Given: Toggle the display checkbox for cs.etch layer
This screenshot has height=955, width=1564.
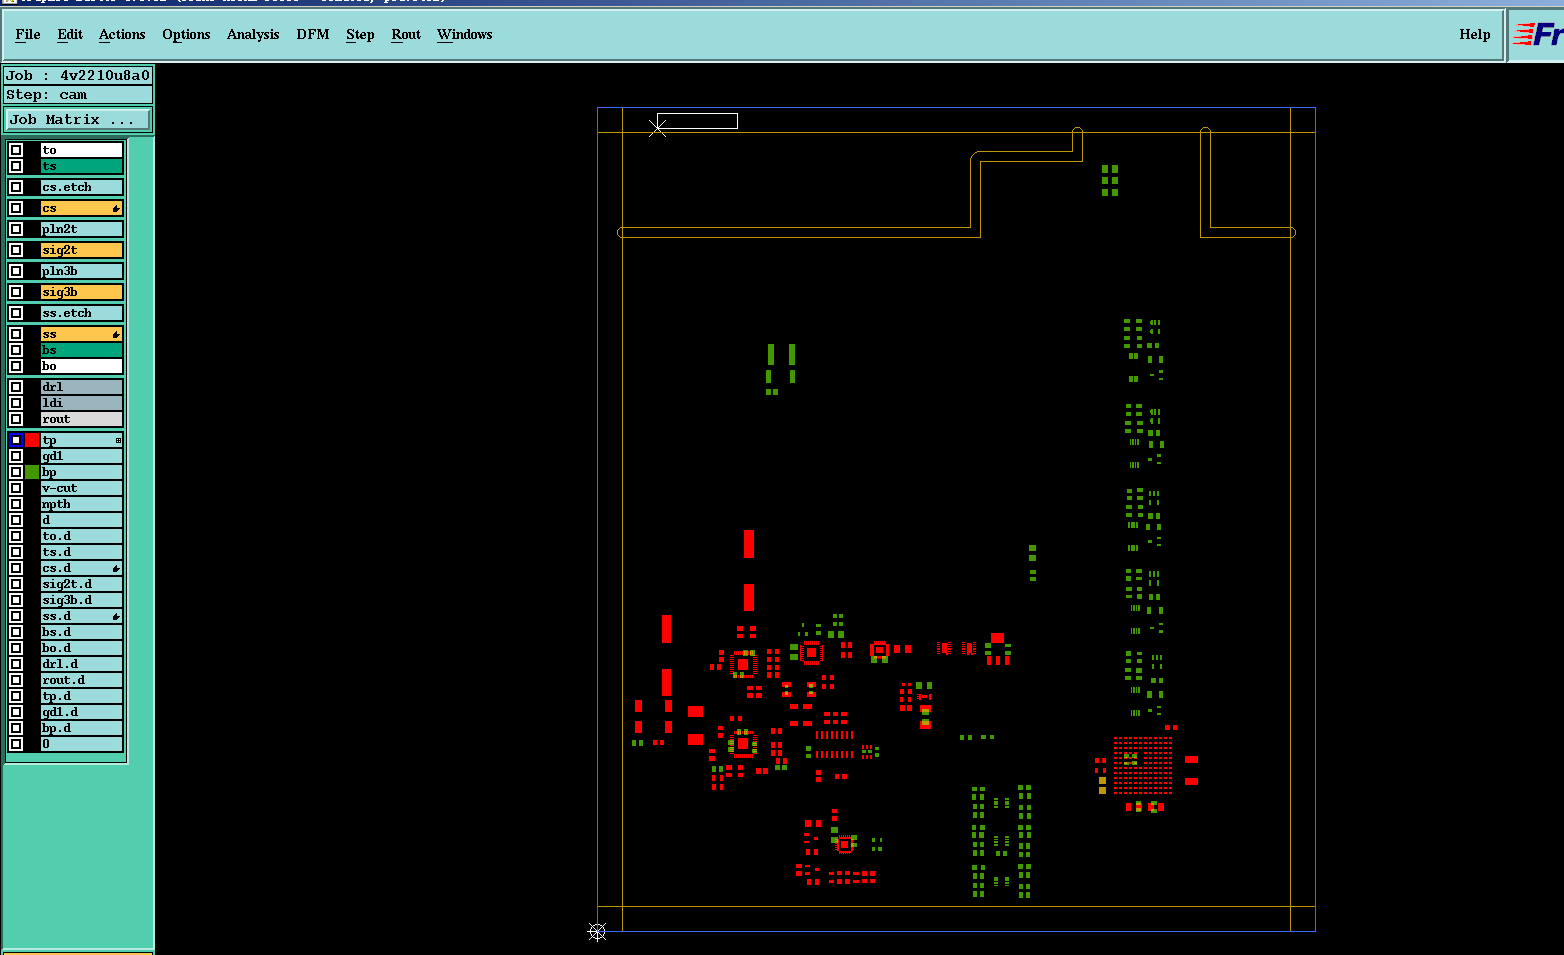Looking at the screenshot, I should tap(16, 187).
